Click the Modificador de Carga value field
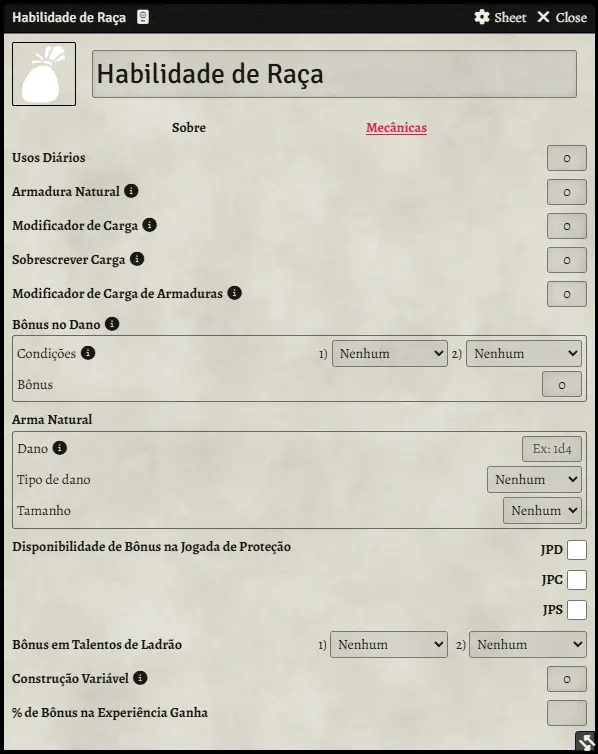The height and width of the screenshot is (754, 598). pos(567,226)
